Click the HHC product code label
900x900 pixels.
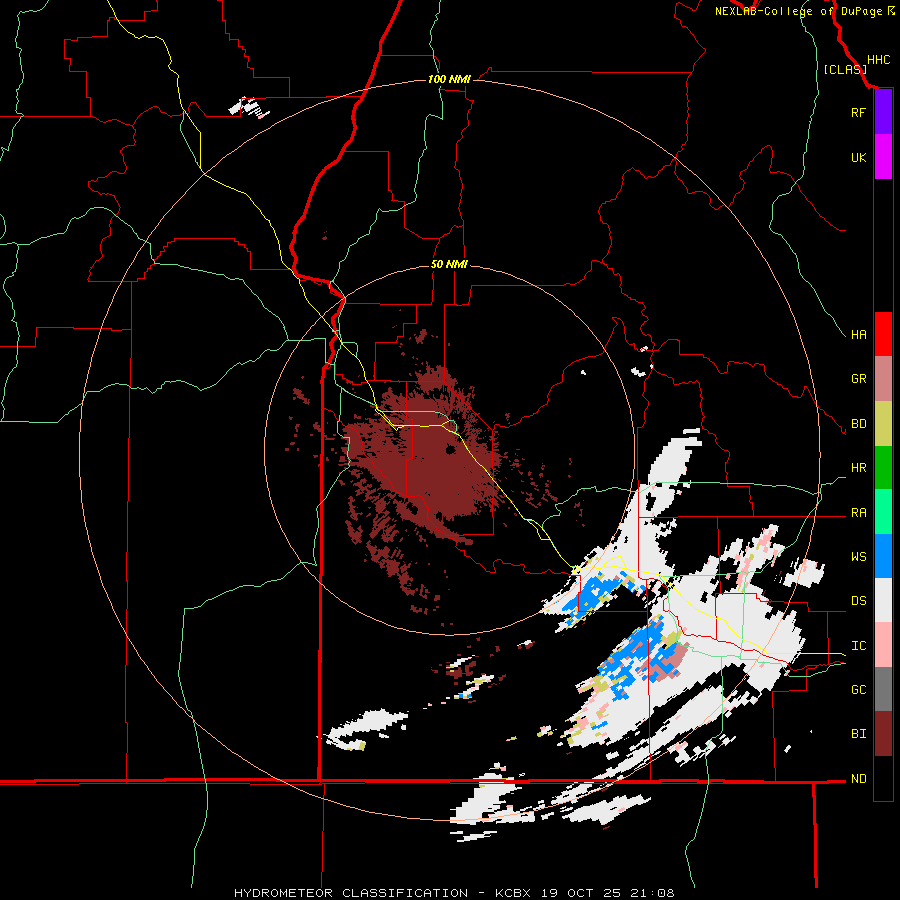(x=878, y=60)
